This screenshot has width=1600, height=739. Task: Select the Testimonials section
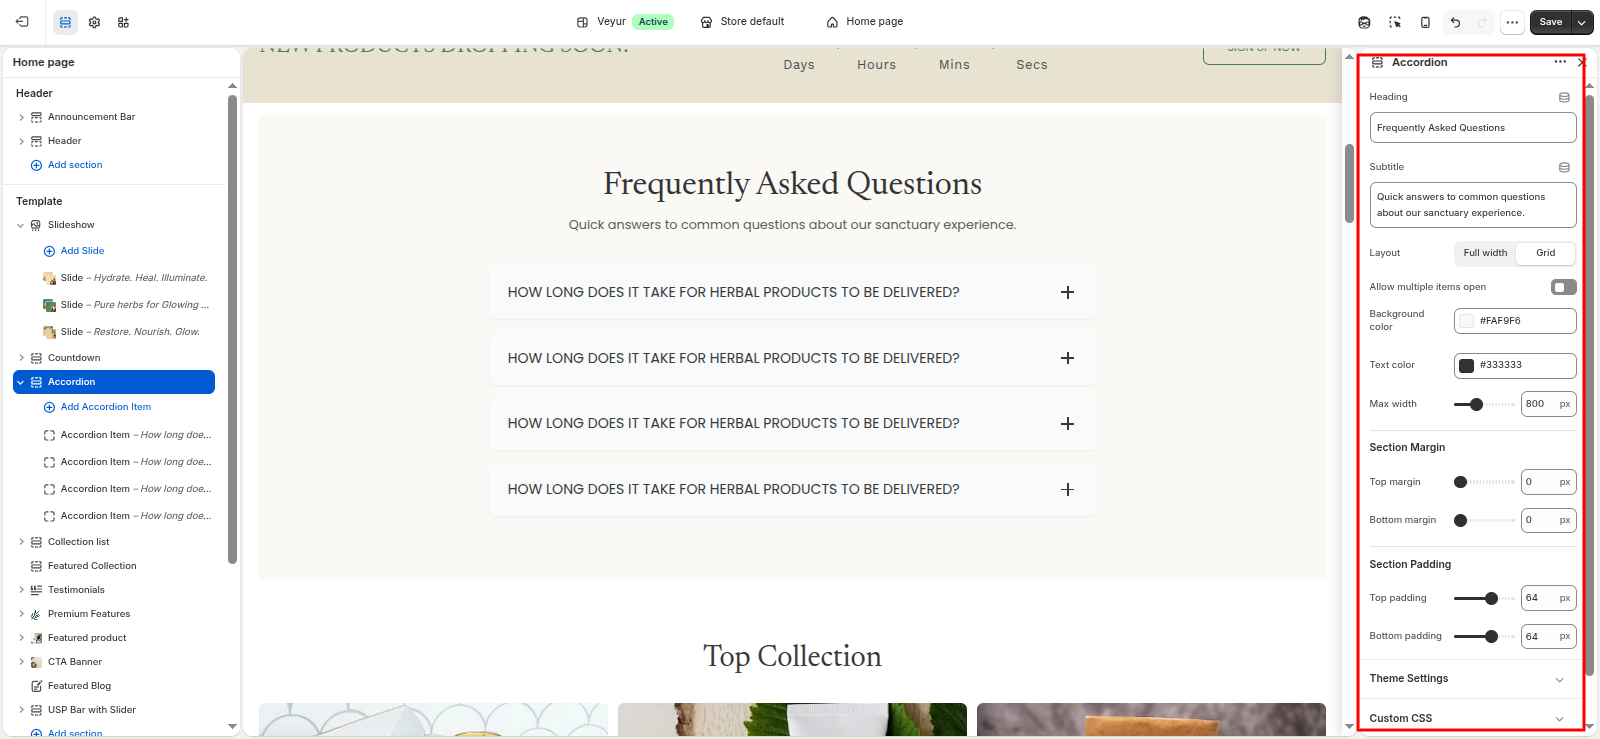pos(76,590)
